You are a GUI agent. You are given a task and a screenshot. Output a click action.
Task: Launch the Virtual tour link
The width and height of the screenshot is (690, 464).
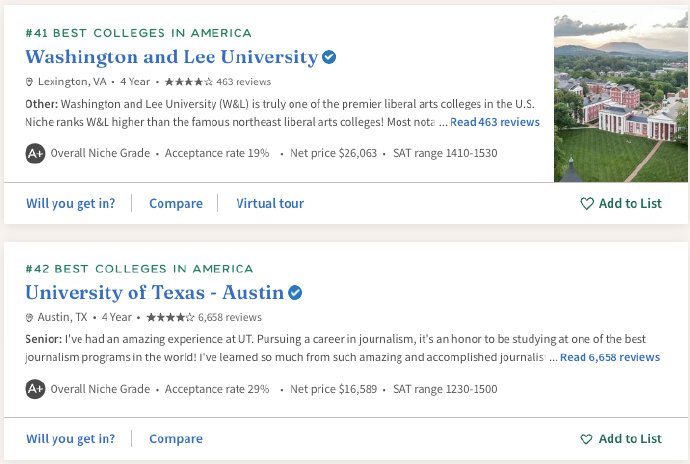[270, 203]
